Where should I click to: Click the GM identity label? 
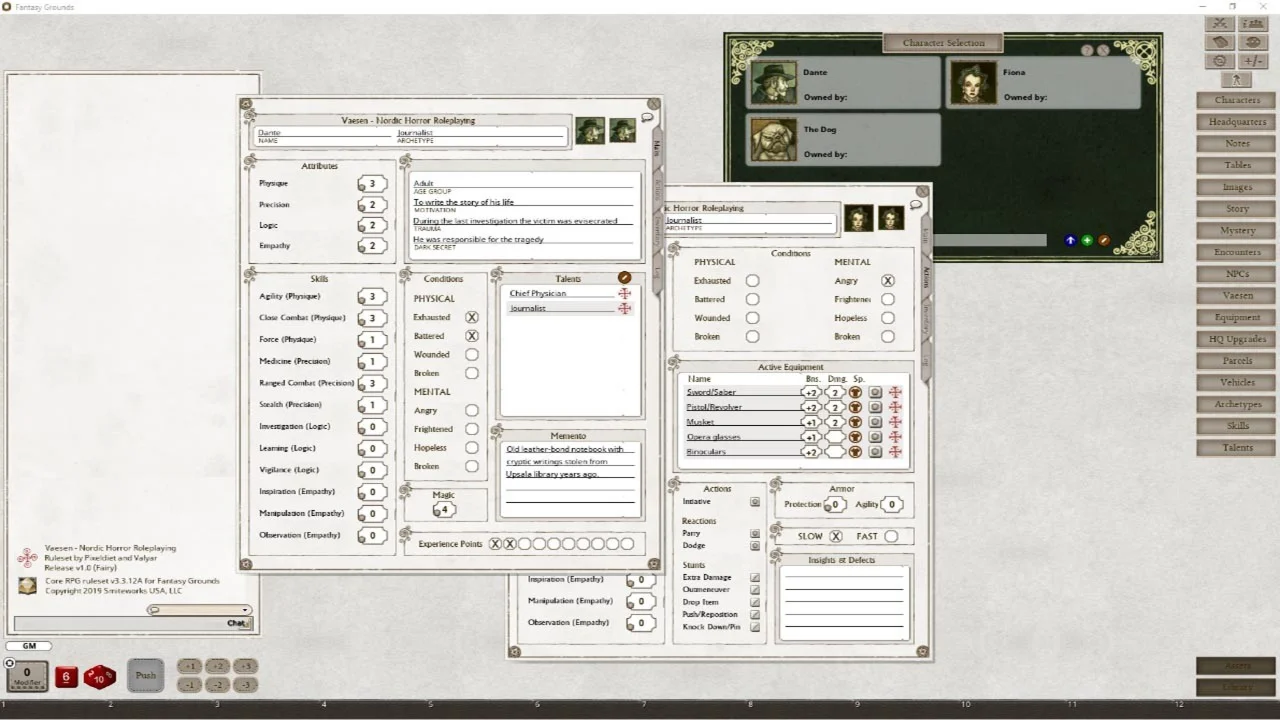coord(29,646)
